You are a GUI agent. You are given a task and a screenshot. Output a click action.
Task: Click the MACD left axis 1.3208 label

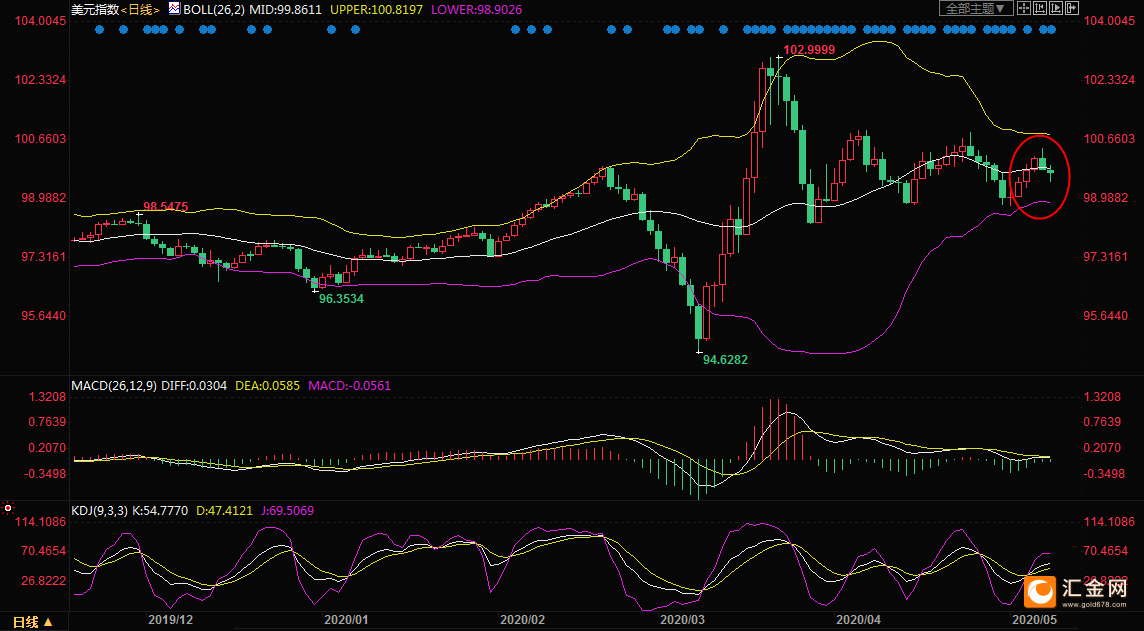point(48,397)
